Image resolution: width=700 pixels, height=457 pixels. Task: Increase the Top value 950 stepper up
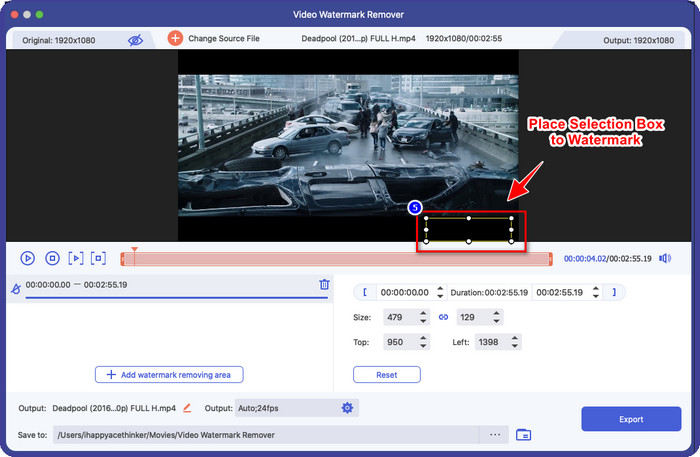click(423, 339)
